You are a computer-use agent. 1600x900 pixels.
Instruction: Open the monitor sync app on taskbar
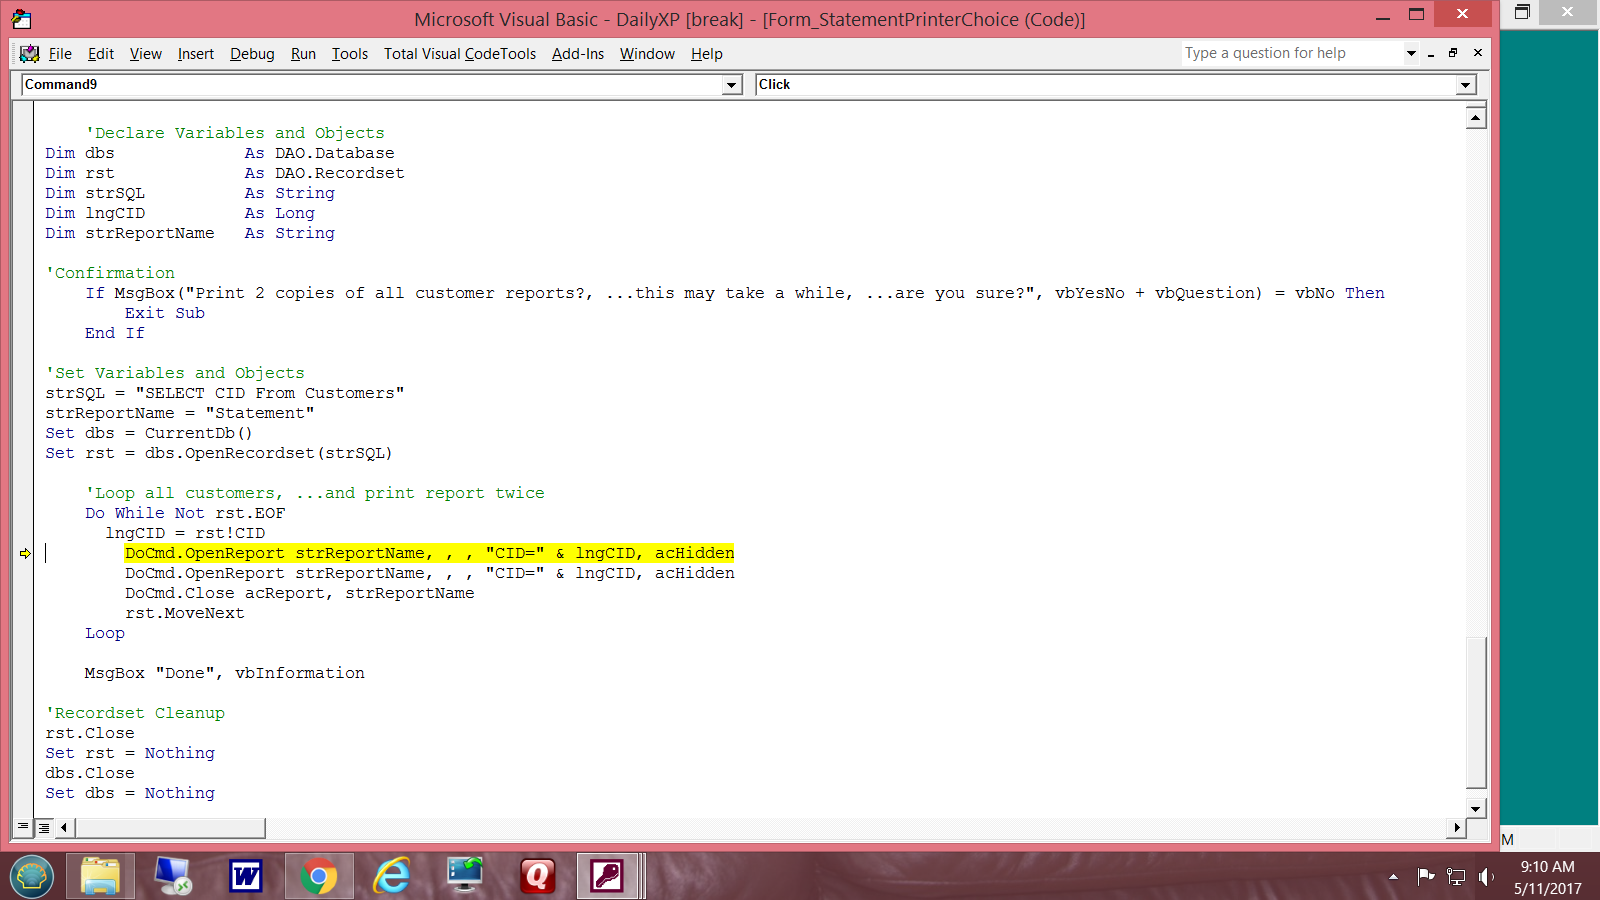(465, 876)
